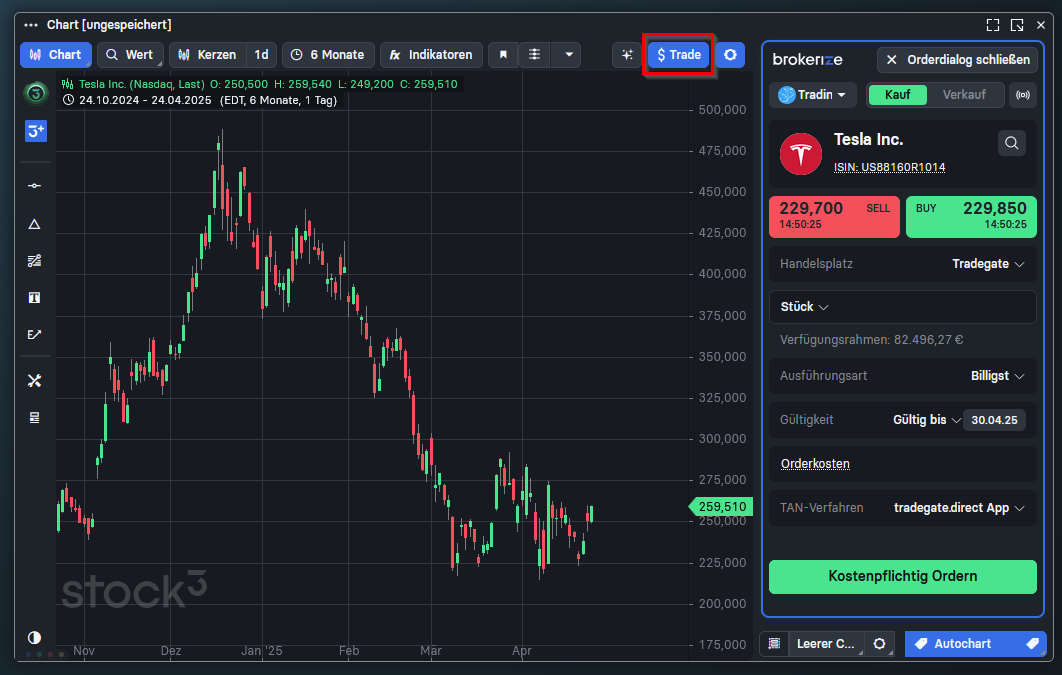Screen dimensions: 1062x675
Task: Enter fullscreen mode for chart window
Action: (993, 25)
